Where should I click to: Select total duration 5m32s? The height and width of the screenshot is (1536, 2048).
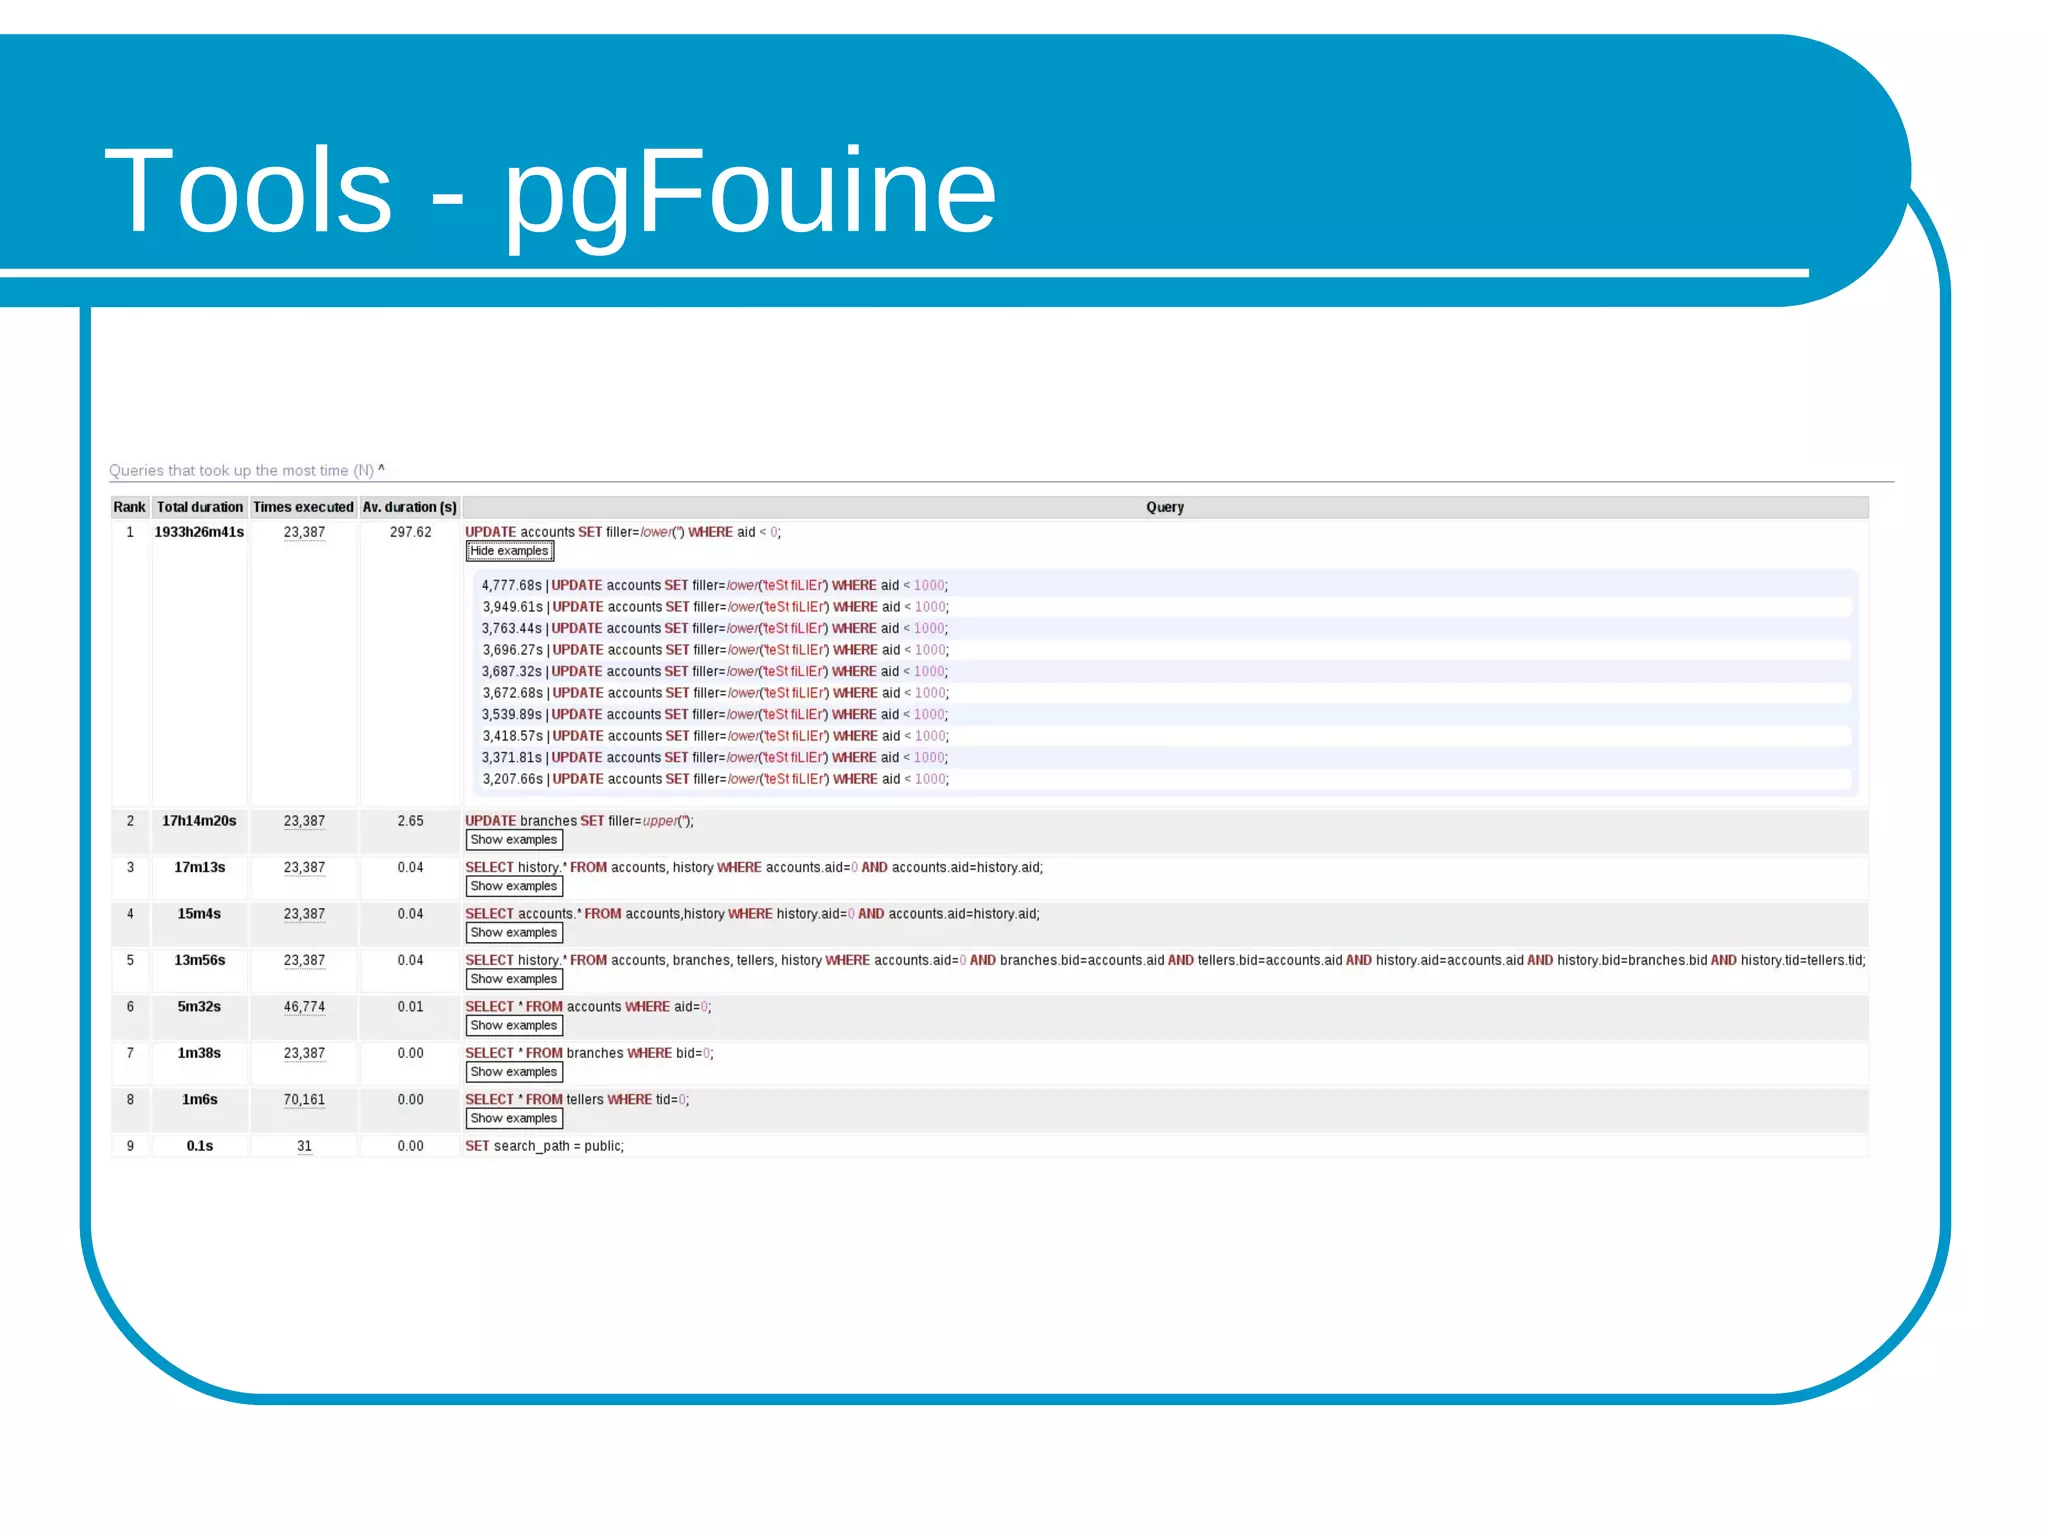pos(199,1007)
